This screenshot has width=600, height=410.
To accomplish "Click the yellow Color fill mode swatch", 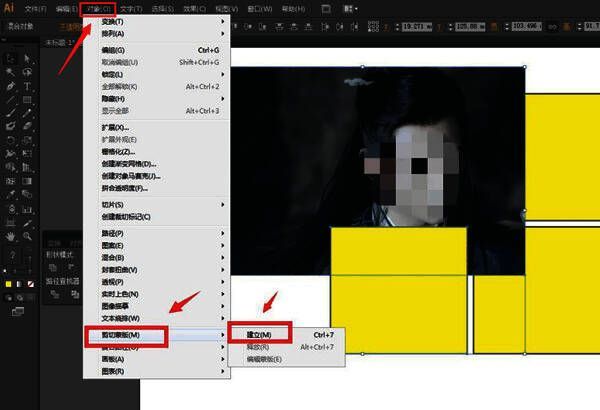I will tap(8, 284).
